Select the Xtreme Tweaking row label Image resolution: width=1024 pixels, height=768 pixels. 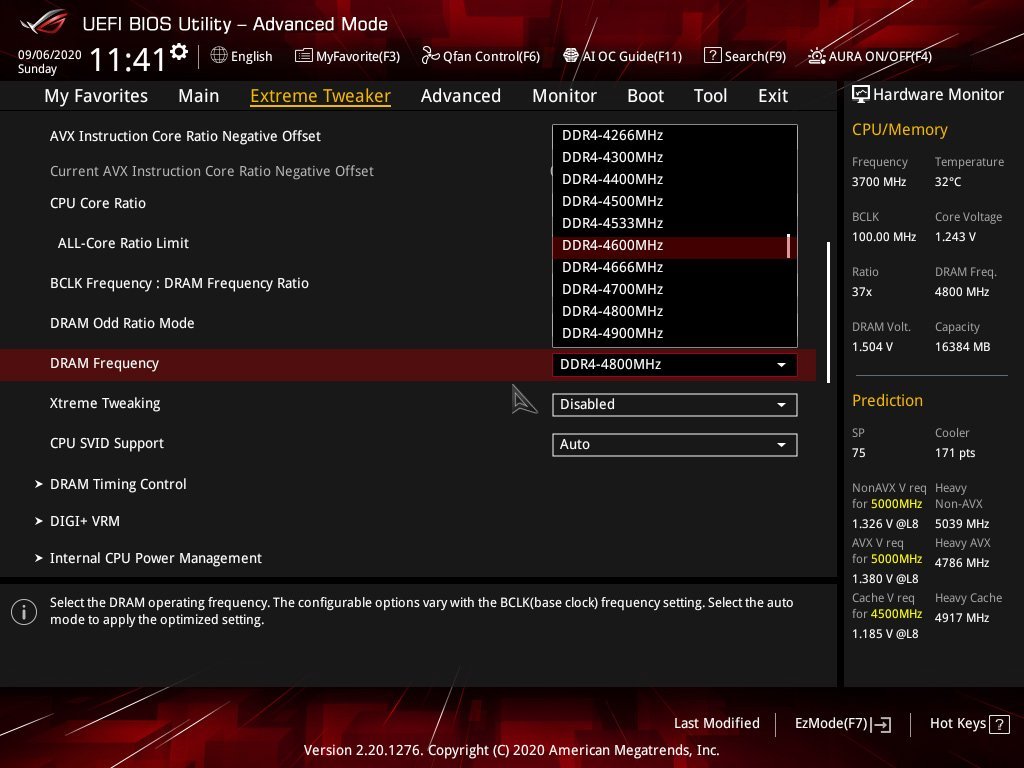click(x=105, y=404)
